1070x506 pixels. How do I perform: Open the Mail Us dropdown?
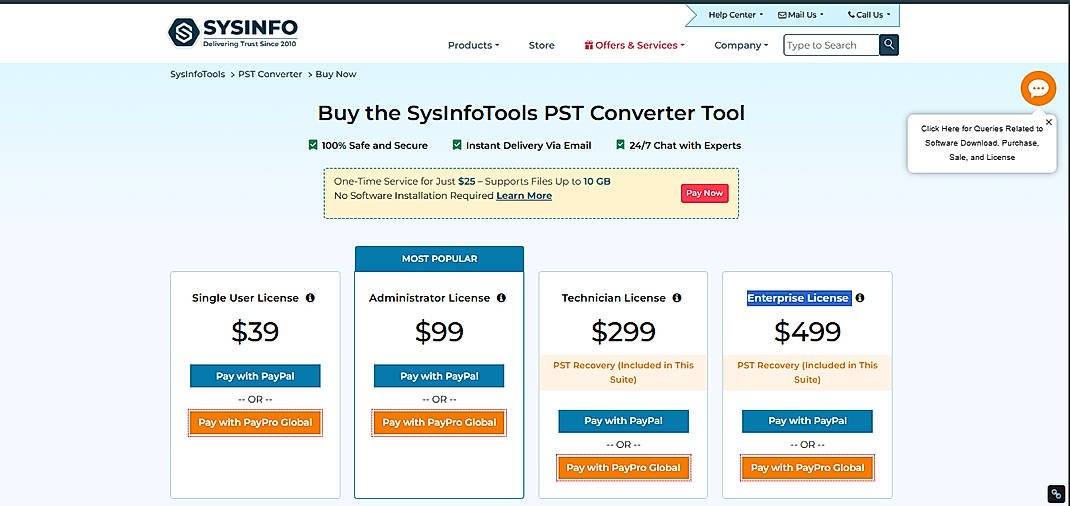(x=800, y=14)
